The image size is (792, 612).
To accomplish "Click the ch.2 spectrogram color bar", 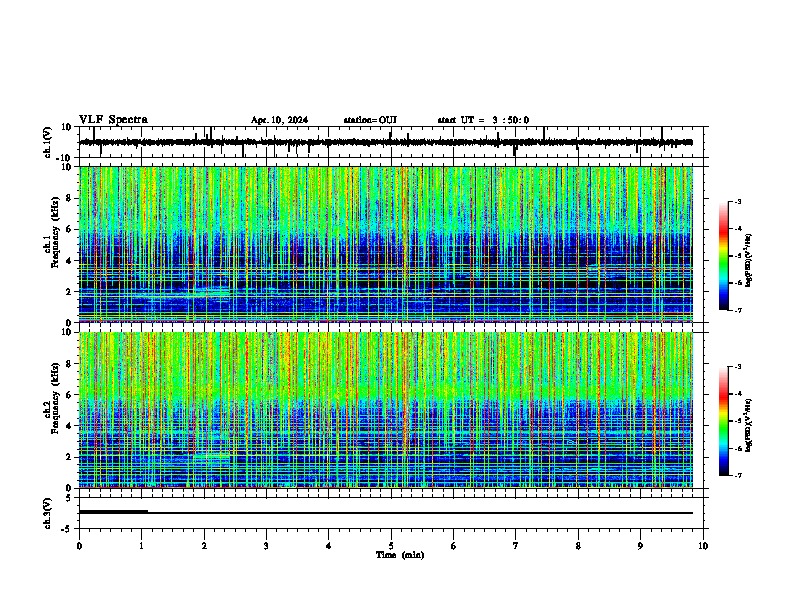I will click(x=724, y=421).
